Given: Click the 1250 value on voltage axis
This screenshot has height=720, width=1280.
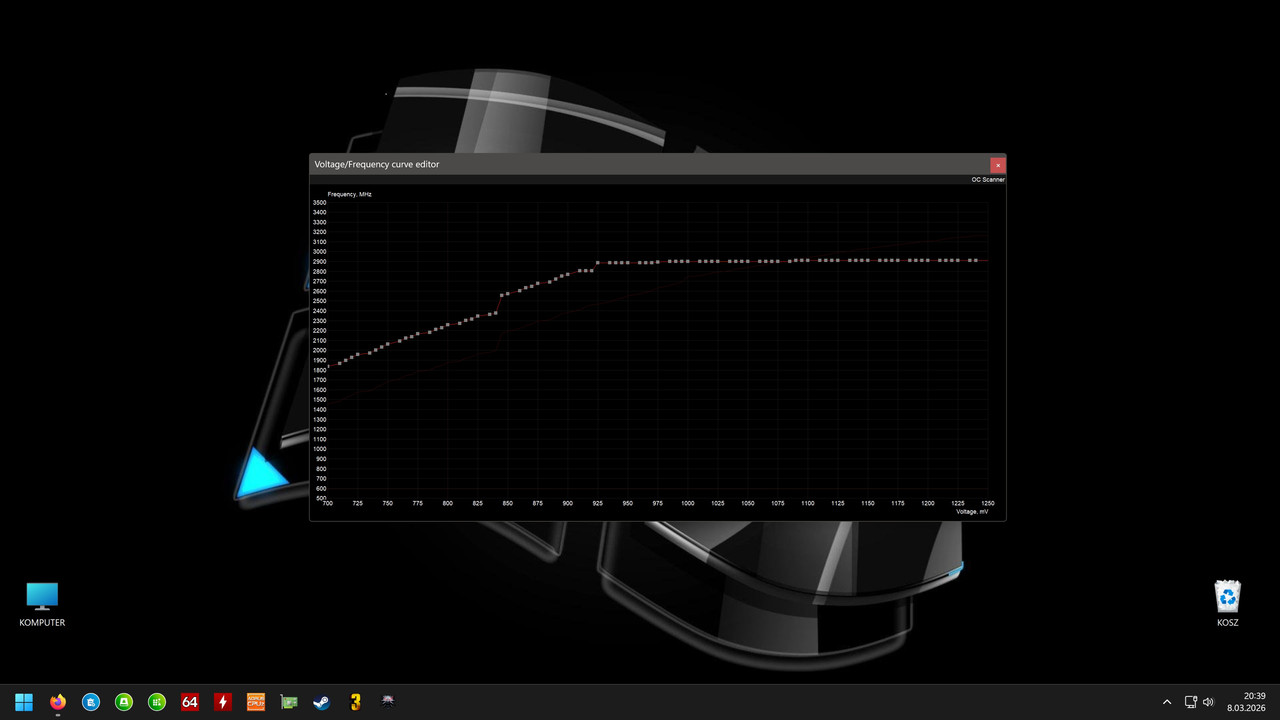Looking at the screenshot, I should pyautogui.click(x=987, y=503).
